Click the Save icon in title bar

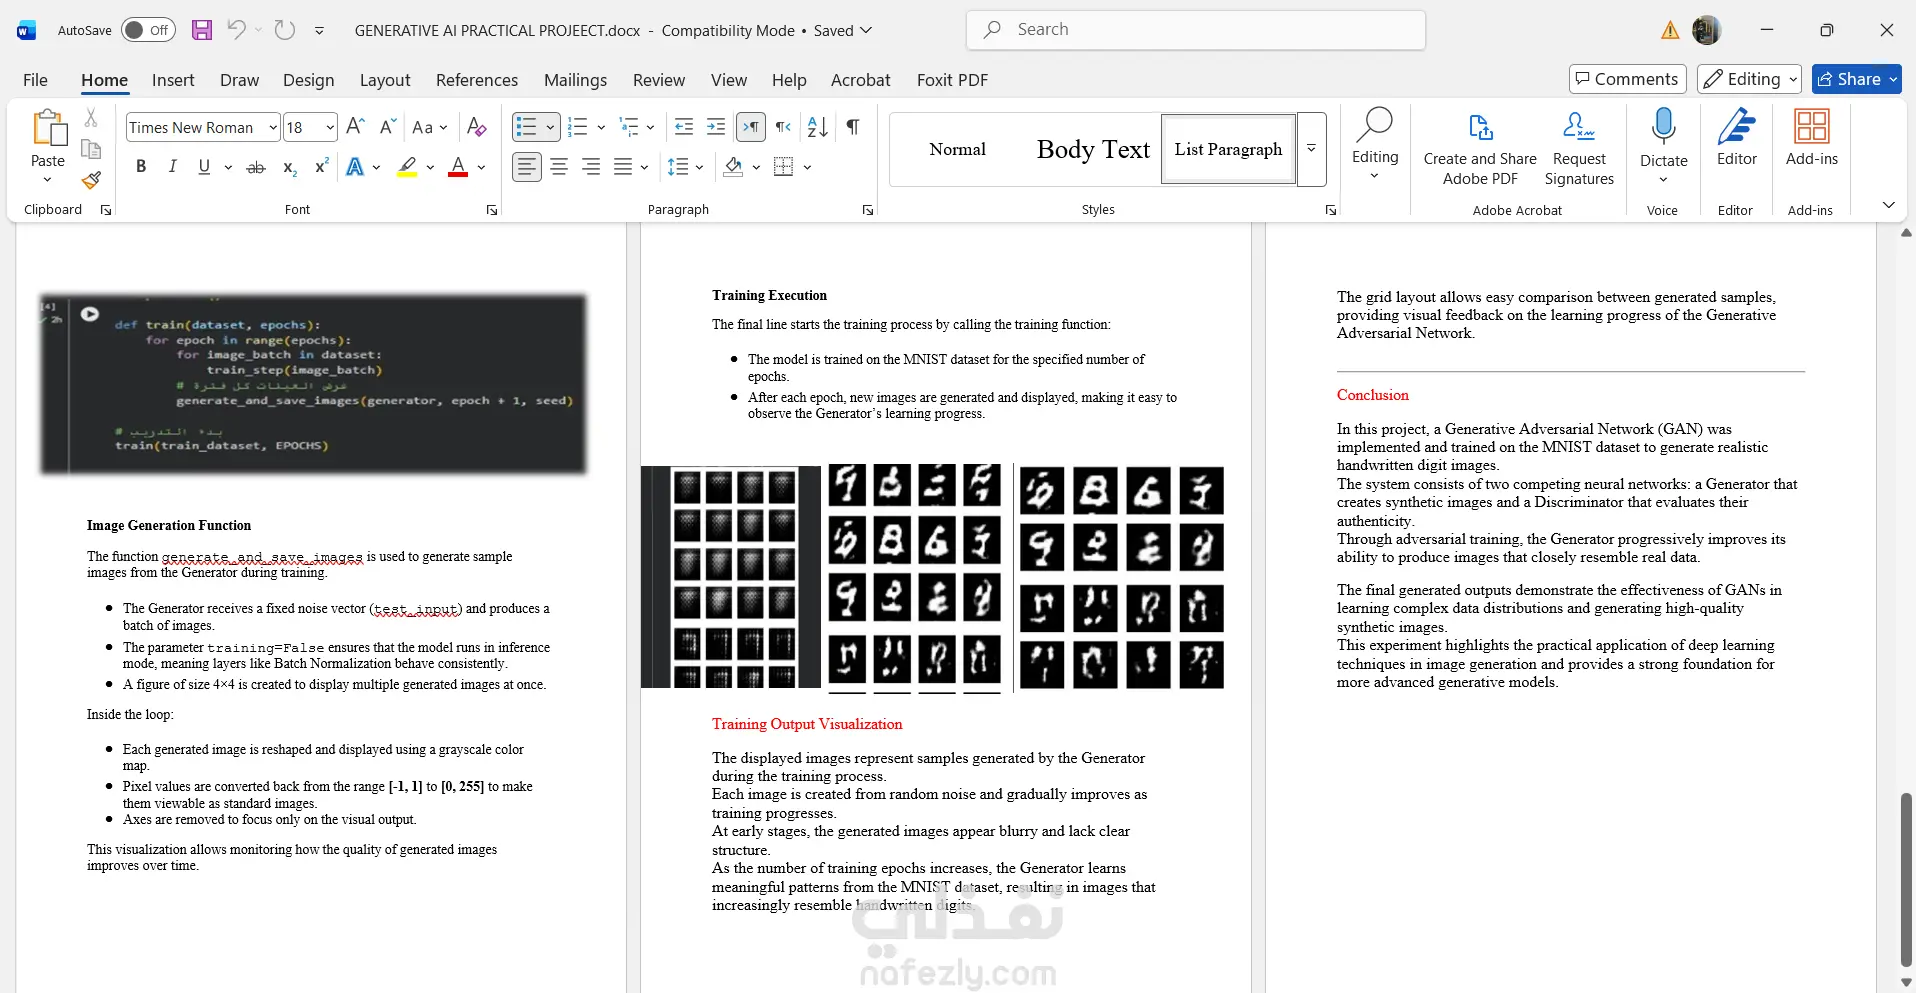click(x=202, y=30)
